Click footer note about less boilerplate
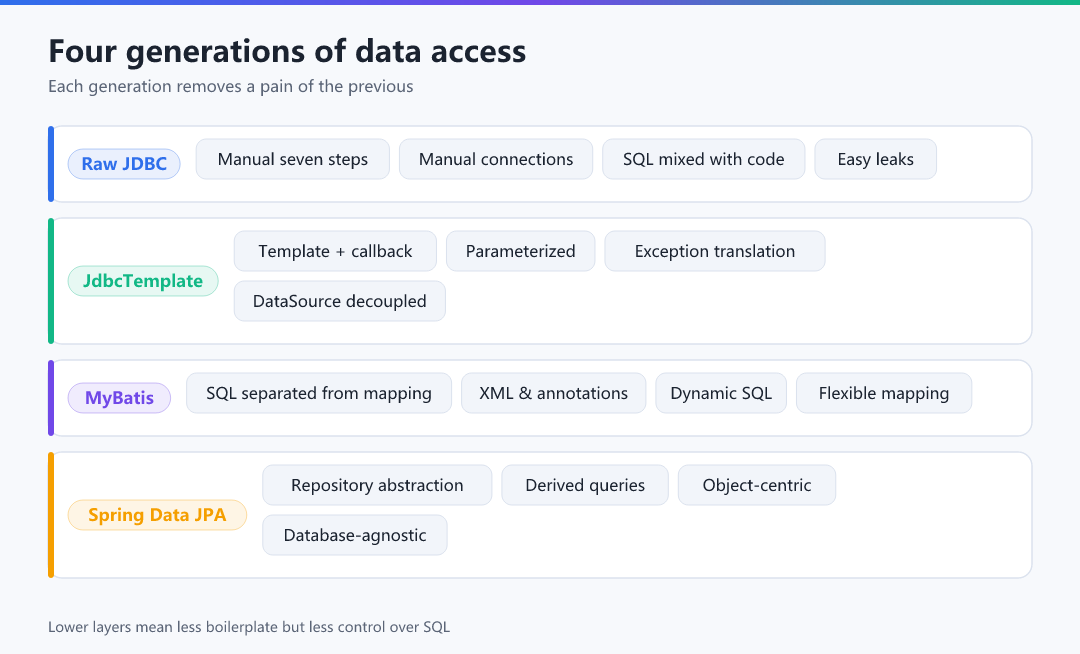Screen dimensions: 1080x654 (249, 627)
